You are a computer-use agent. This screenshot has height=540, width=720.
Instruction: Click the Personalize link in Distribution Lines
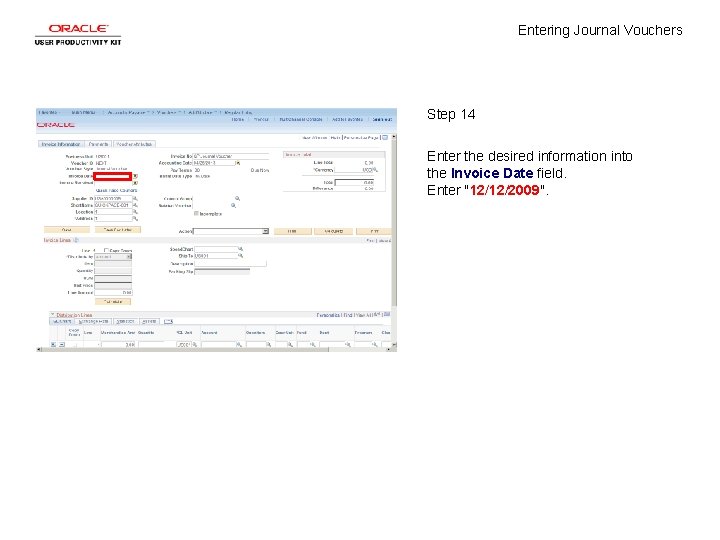point(328,315)
